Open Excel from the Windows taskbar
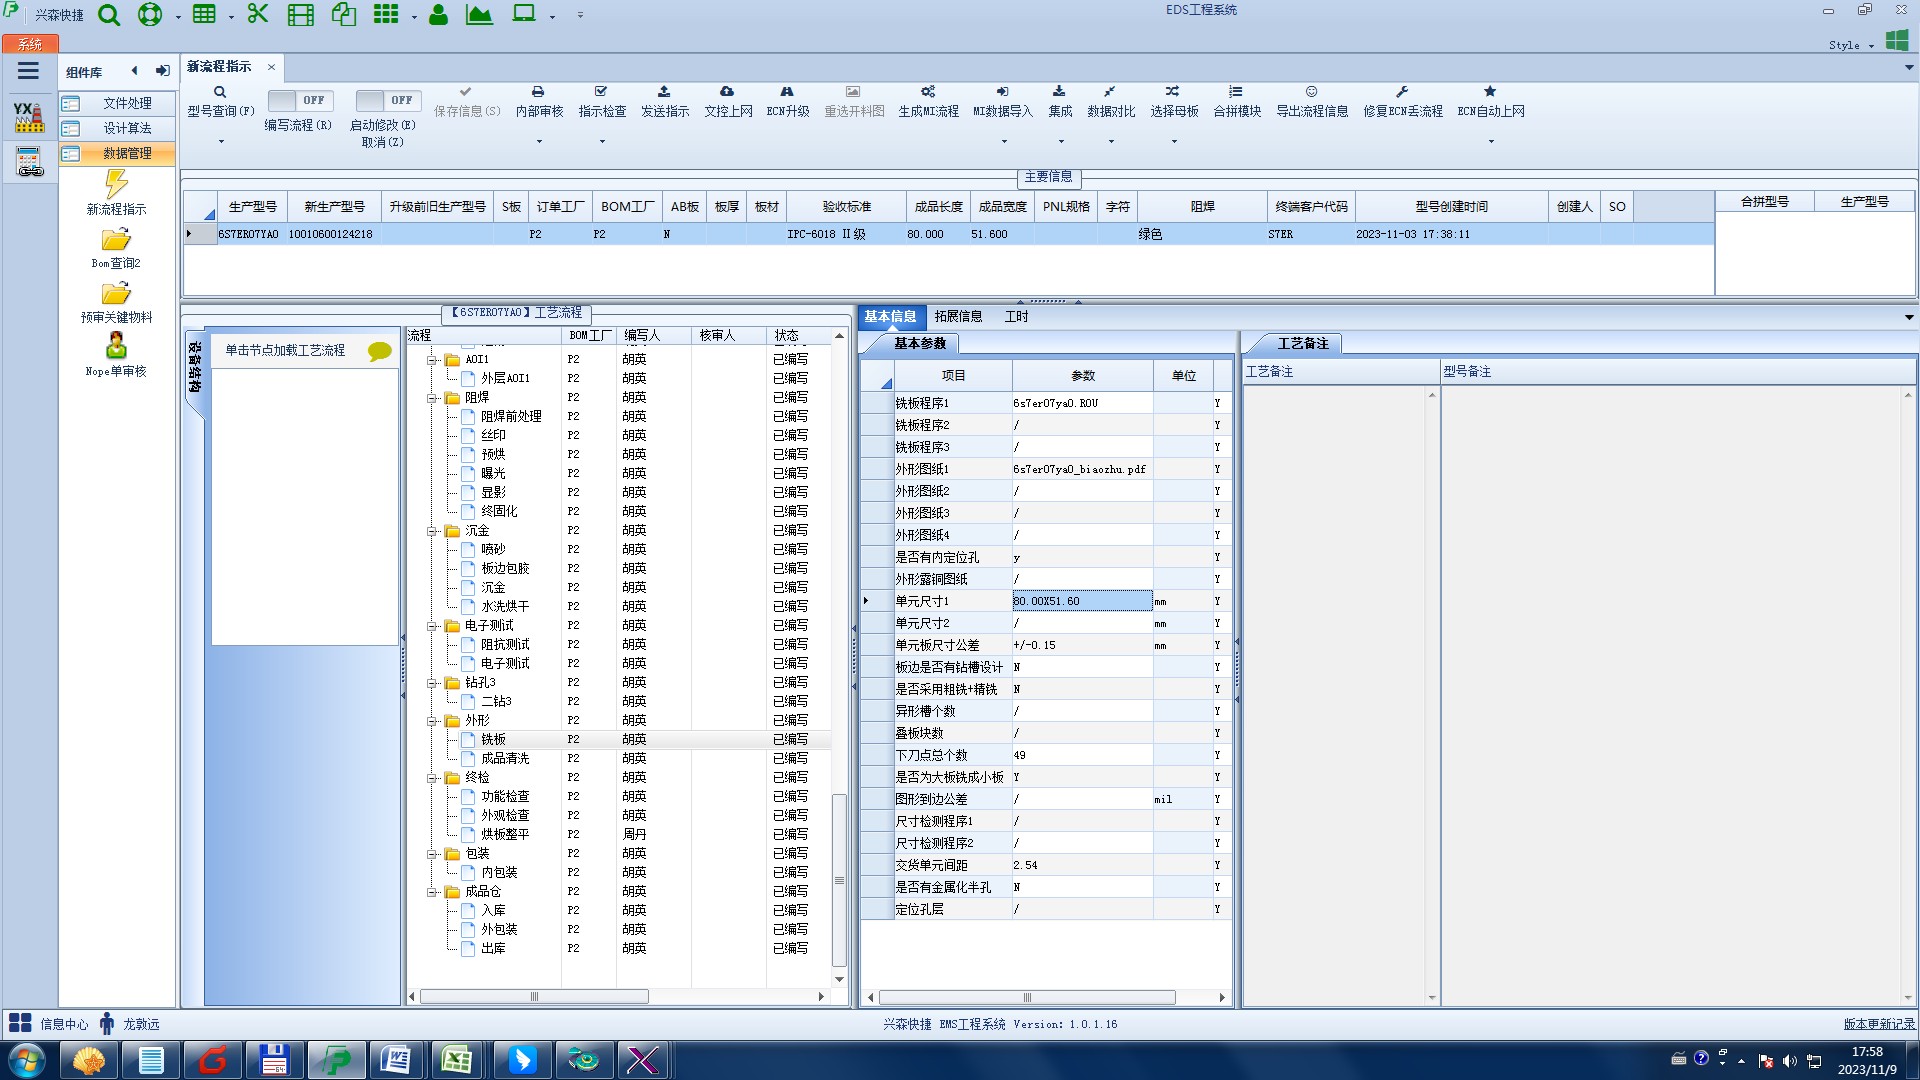 [x=457, y=1059]
